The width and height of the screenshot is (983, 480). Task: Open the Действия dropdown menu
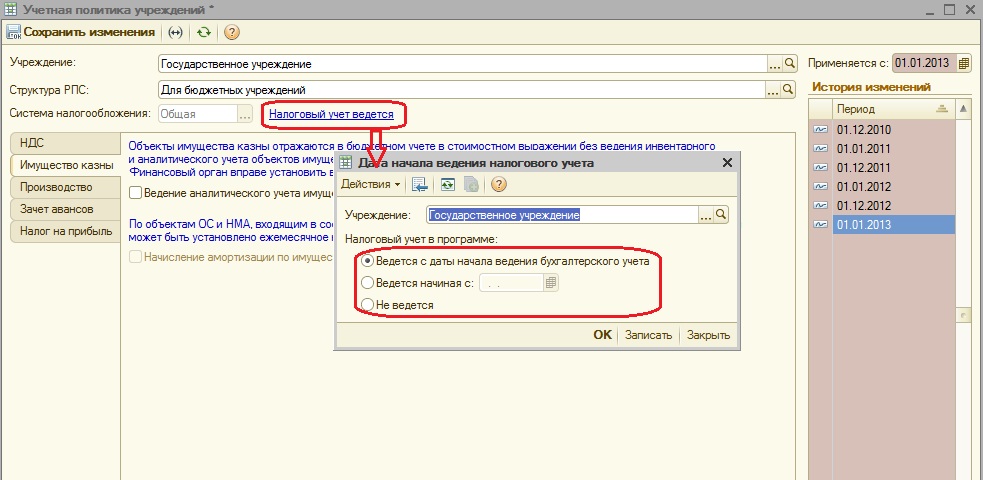coord(370,184)
